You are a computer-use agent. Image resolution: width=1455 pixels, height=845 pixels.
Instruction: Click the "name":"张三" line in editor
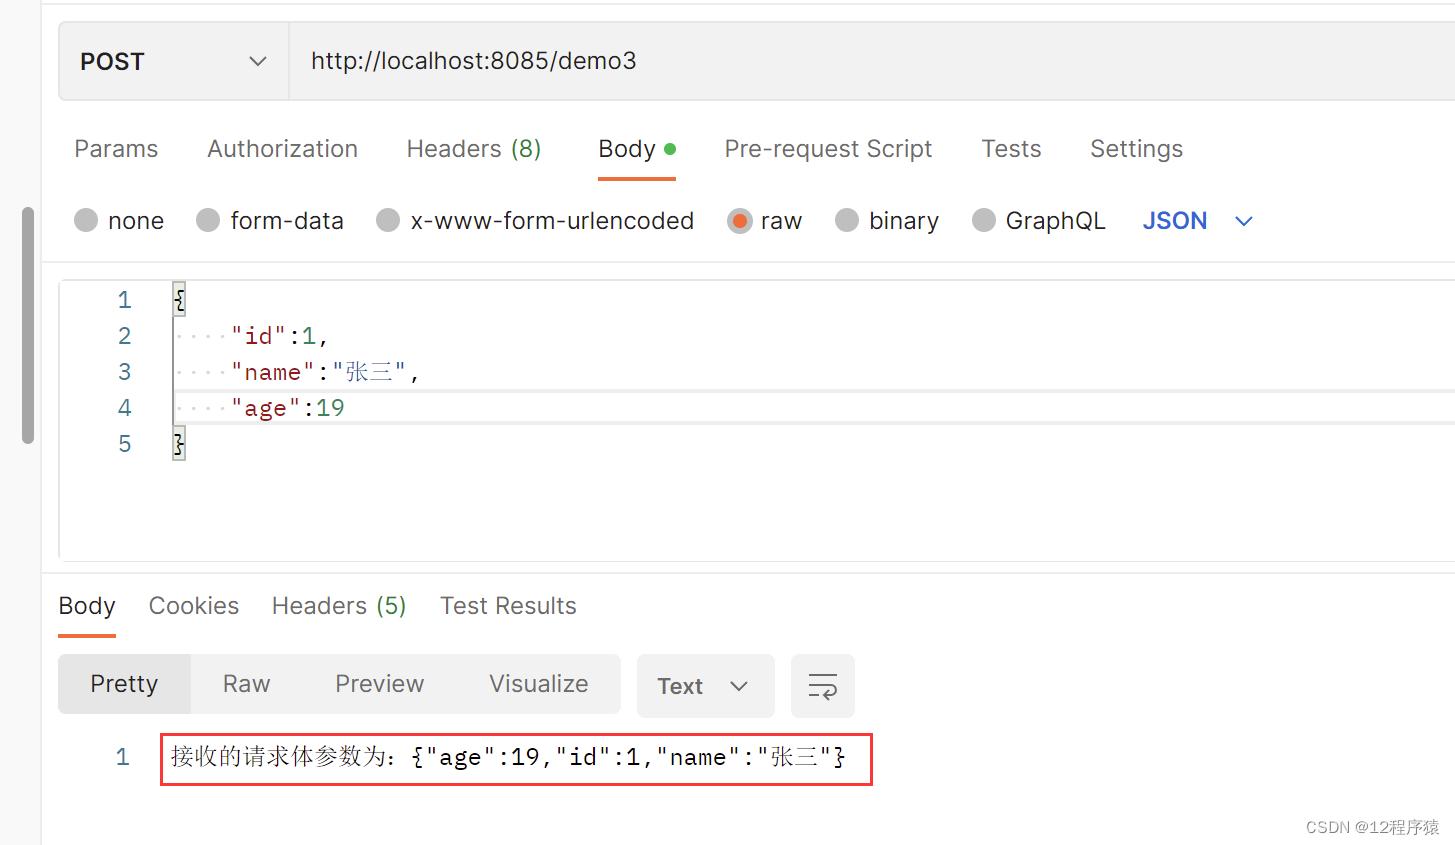[324, 372]
